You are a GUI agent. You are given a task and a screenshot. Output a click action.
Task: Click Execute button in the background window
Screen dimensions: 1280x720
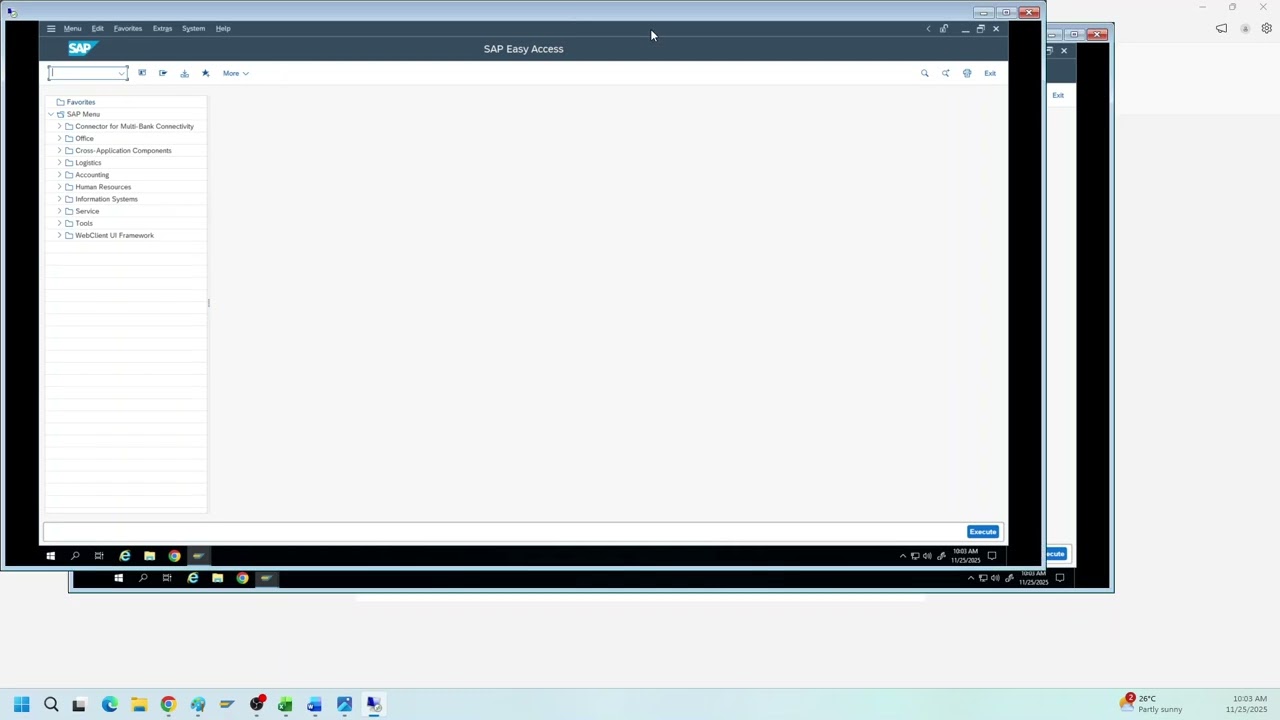(x=1055, y=554)
